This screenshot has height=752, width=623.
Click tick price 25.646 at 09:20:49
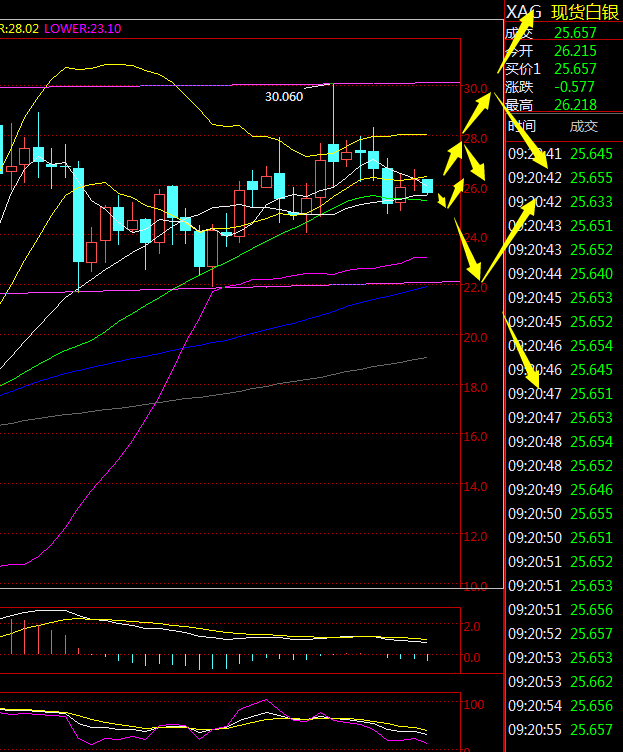coord(591,490)
